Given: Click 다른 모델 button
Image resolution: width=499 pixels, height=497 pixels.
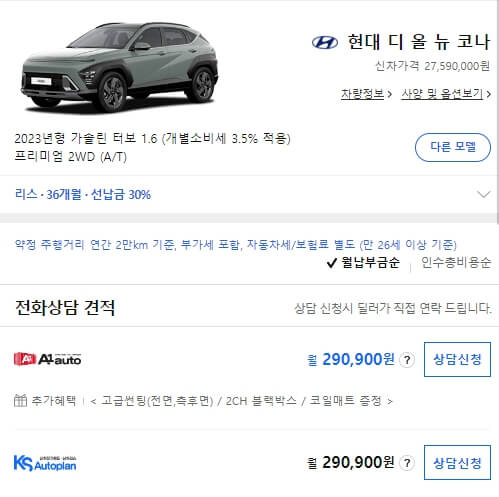Looking at the screenshot, I should [453, 147].
